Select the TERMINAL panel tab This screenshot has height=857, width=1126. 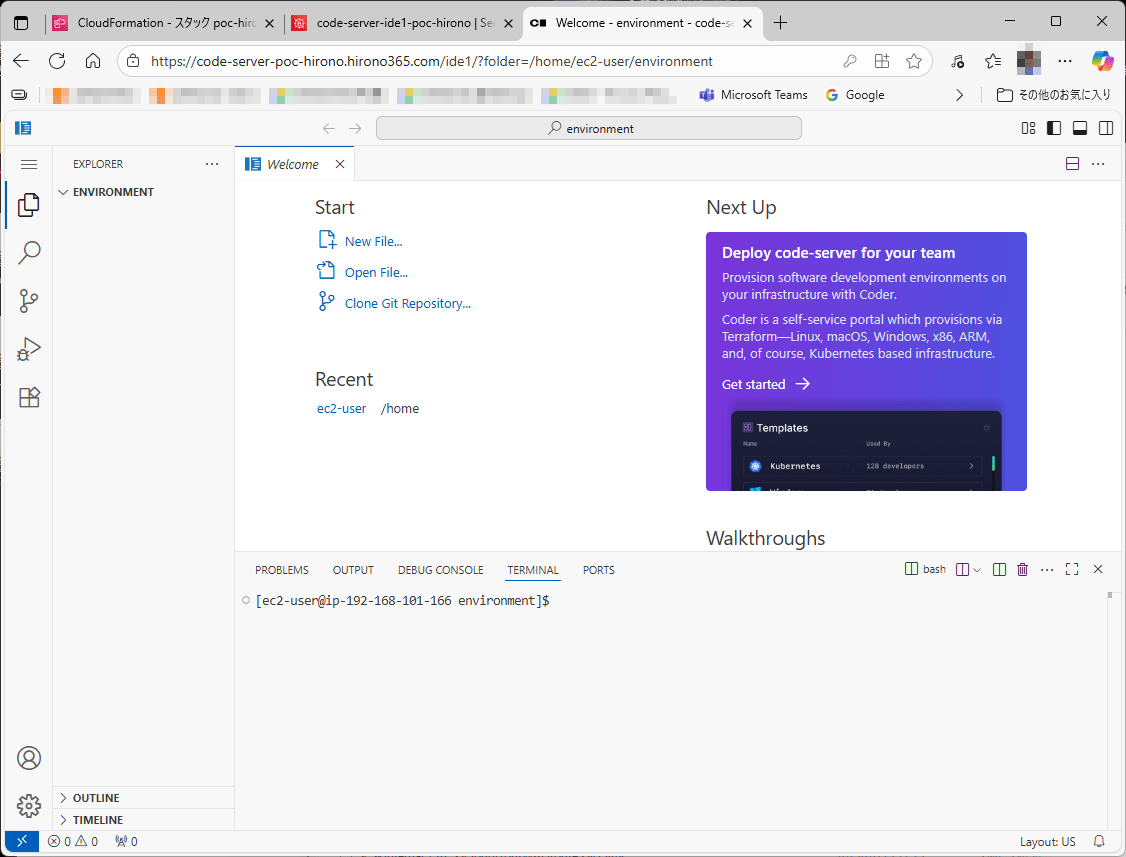pyautogui.click(x=533, y=570)
